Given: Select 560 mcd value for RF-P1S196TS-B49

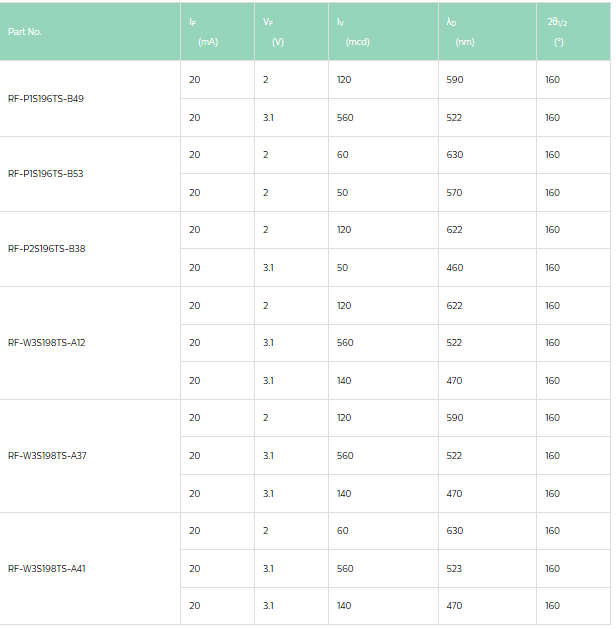Looking at the screenshot, I should coord(345,117).
